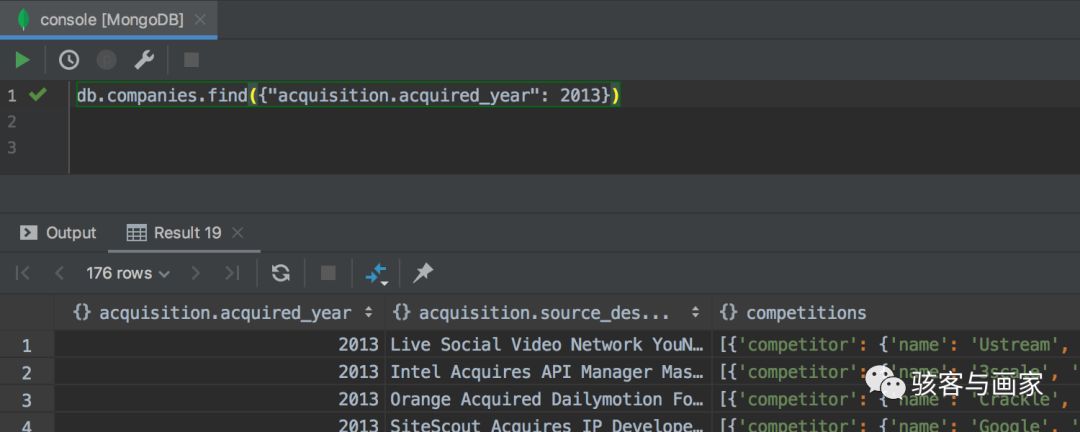Go to next page of results

pyautogui.click(x=196, y=274)
